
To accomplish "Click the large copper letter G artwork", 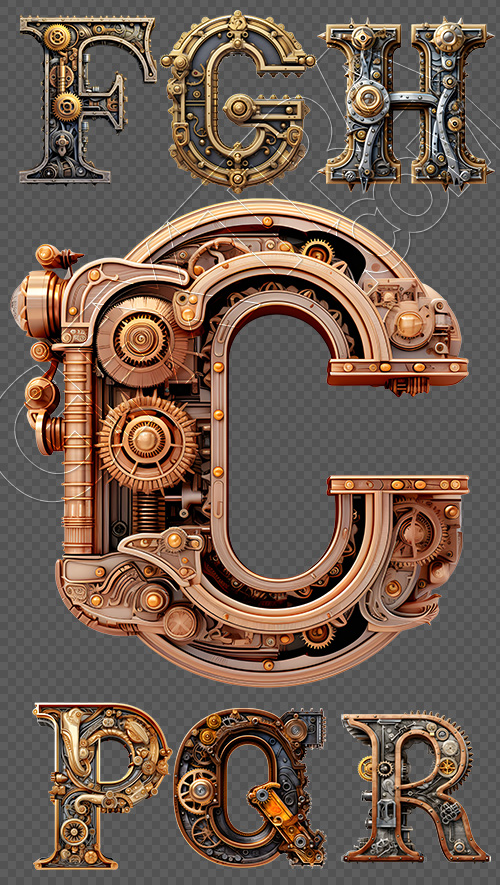I will tap(240, 443).
